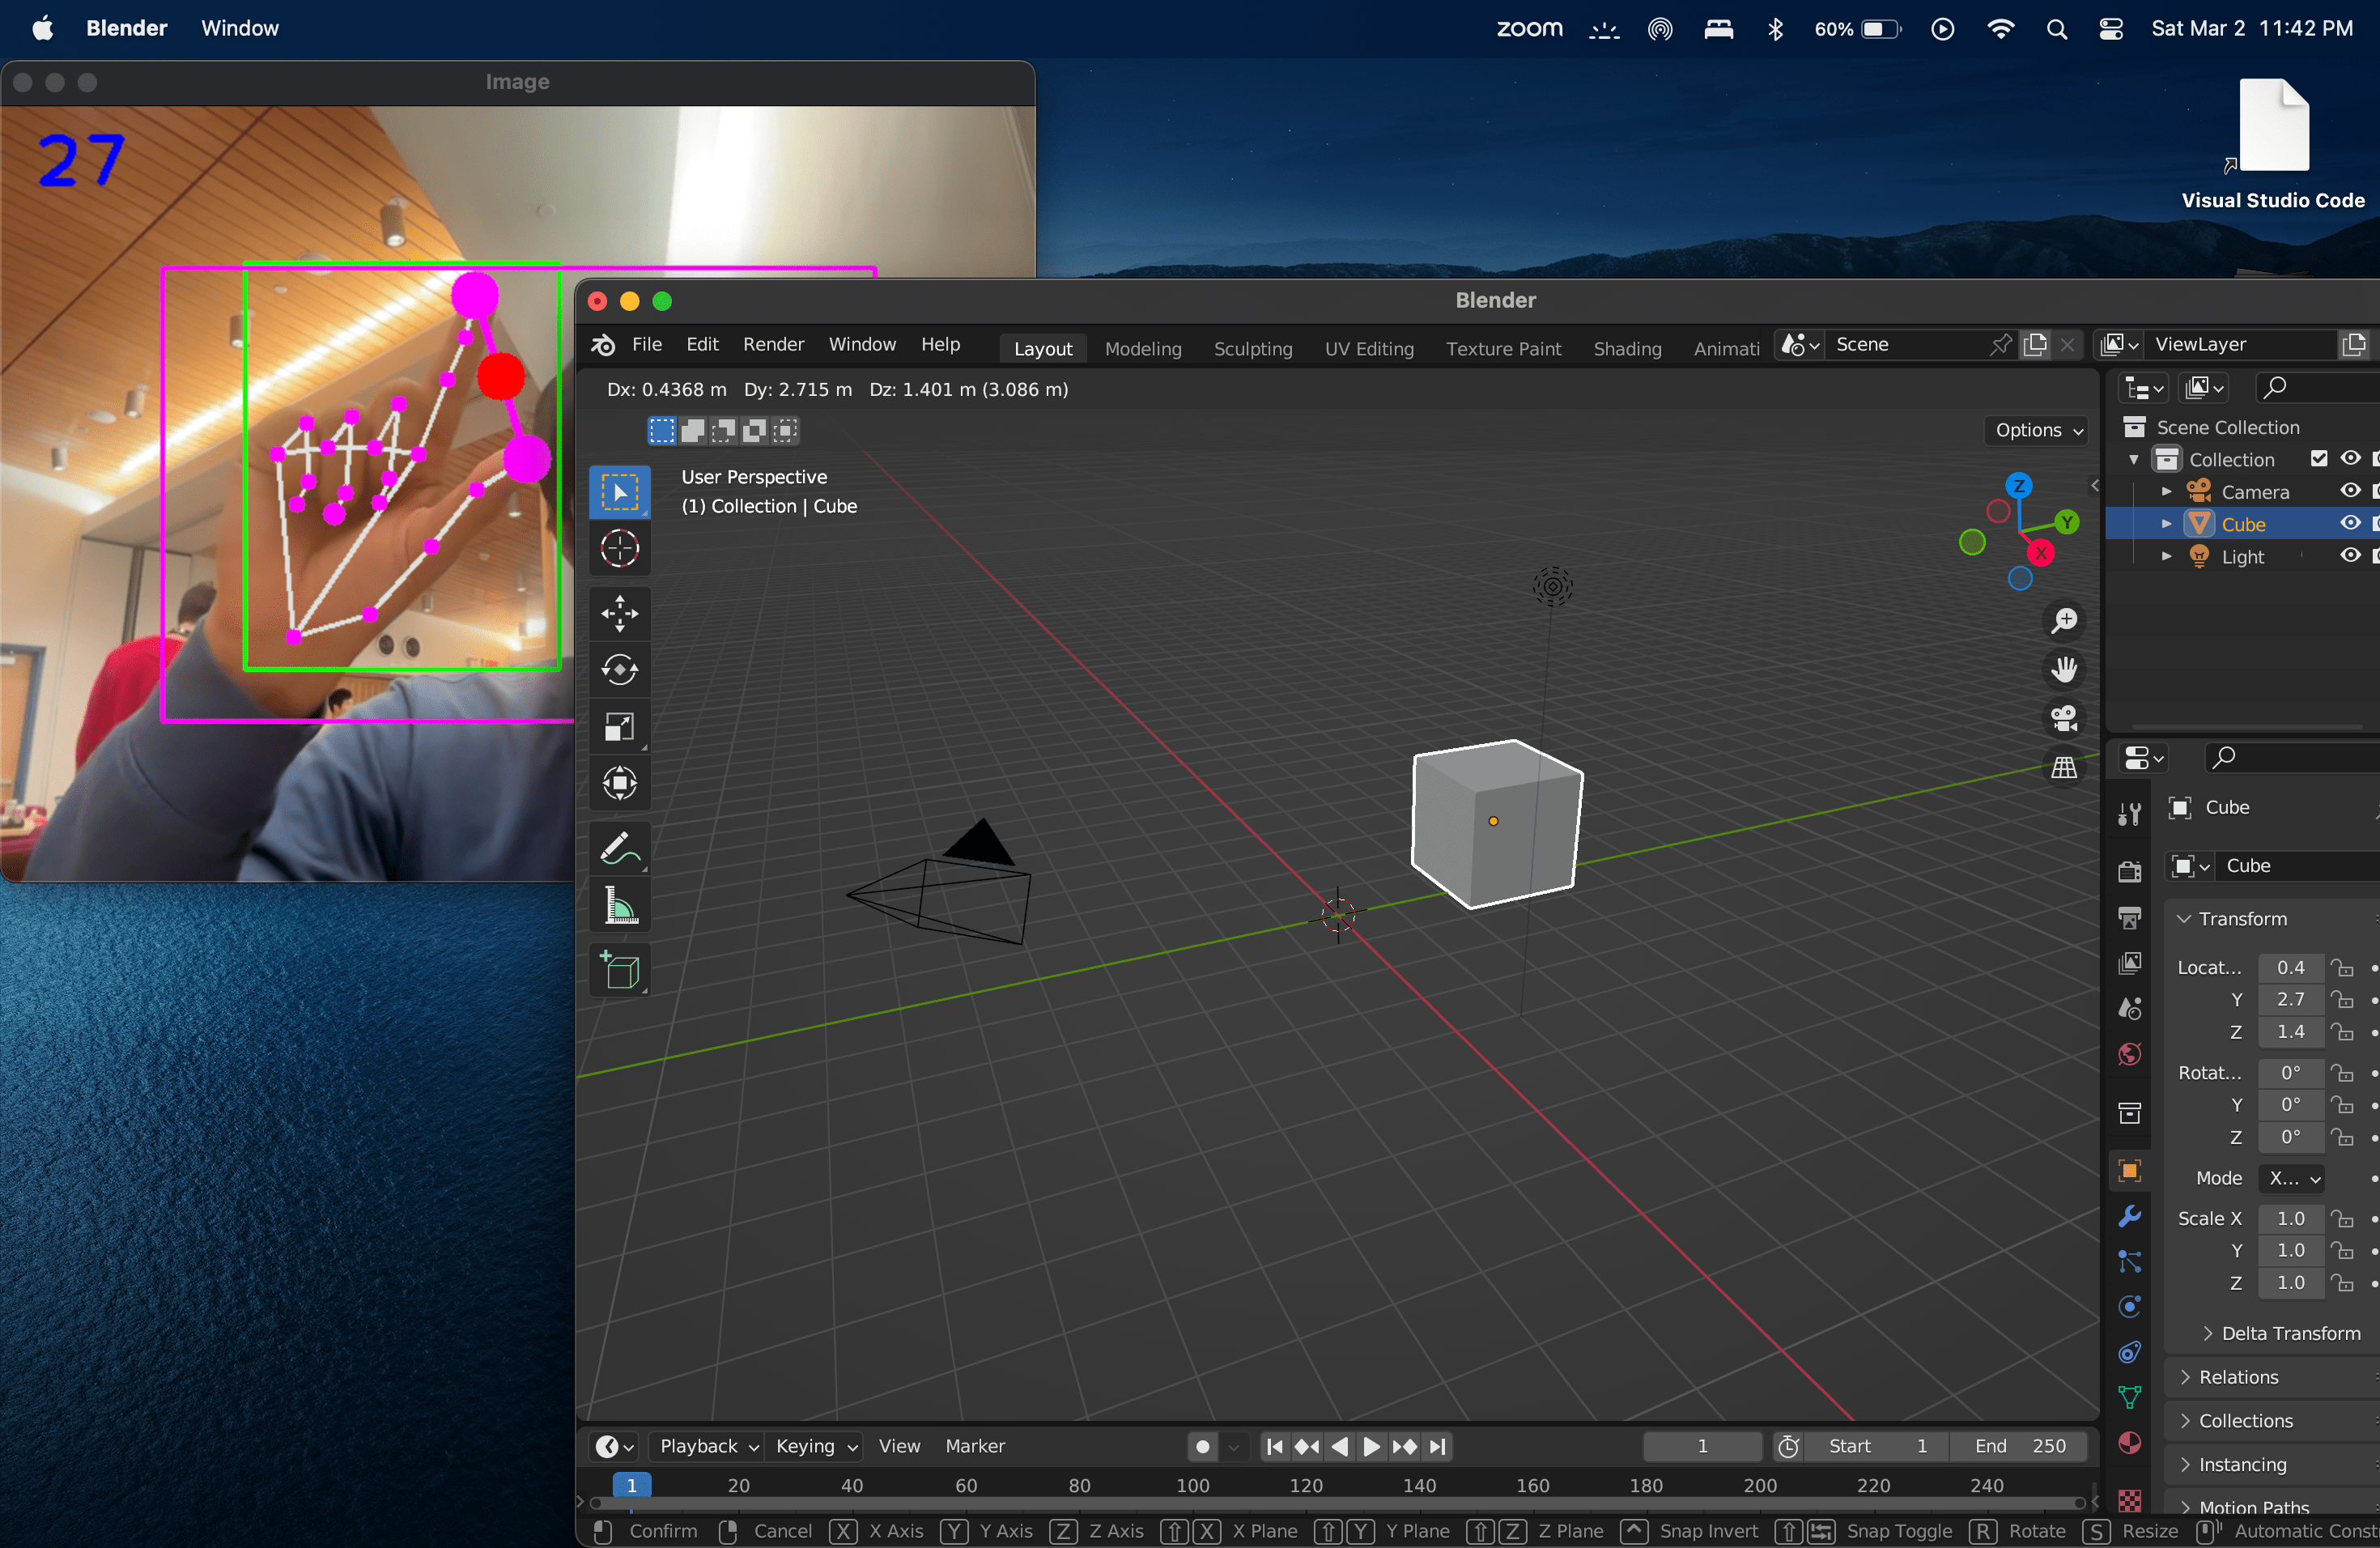Switch to the Sculpting workspace tab
2380x1548 pixels.
[x=1252, y=348]
